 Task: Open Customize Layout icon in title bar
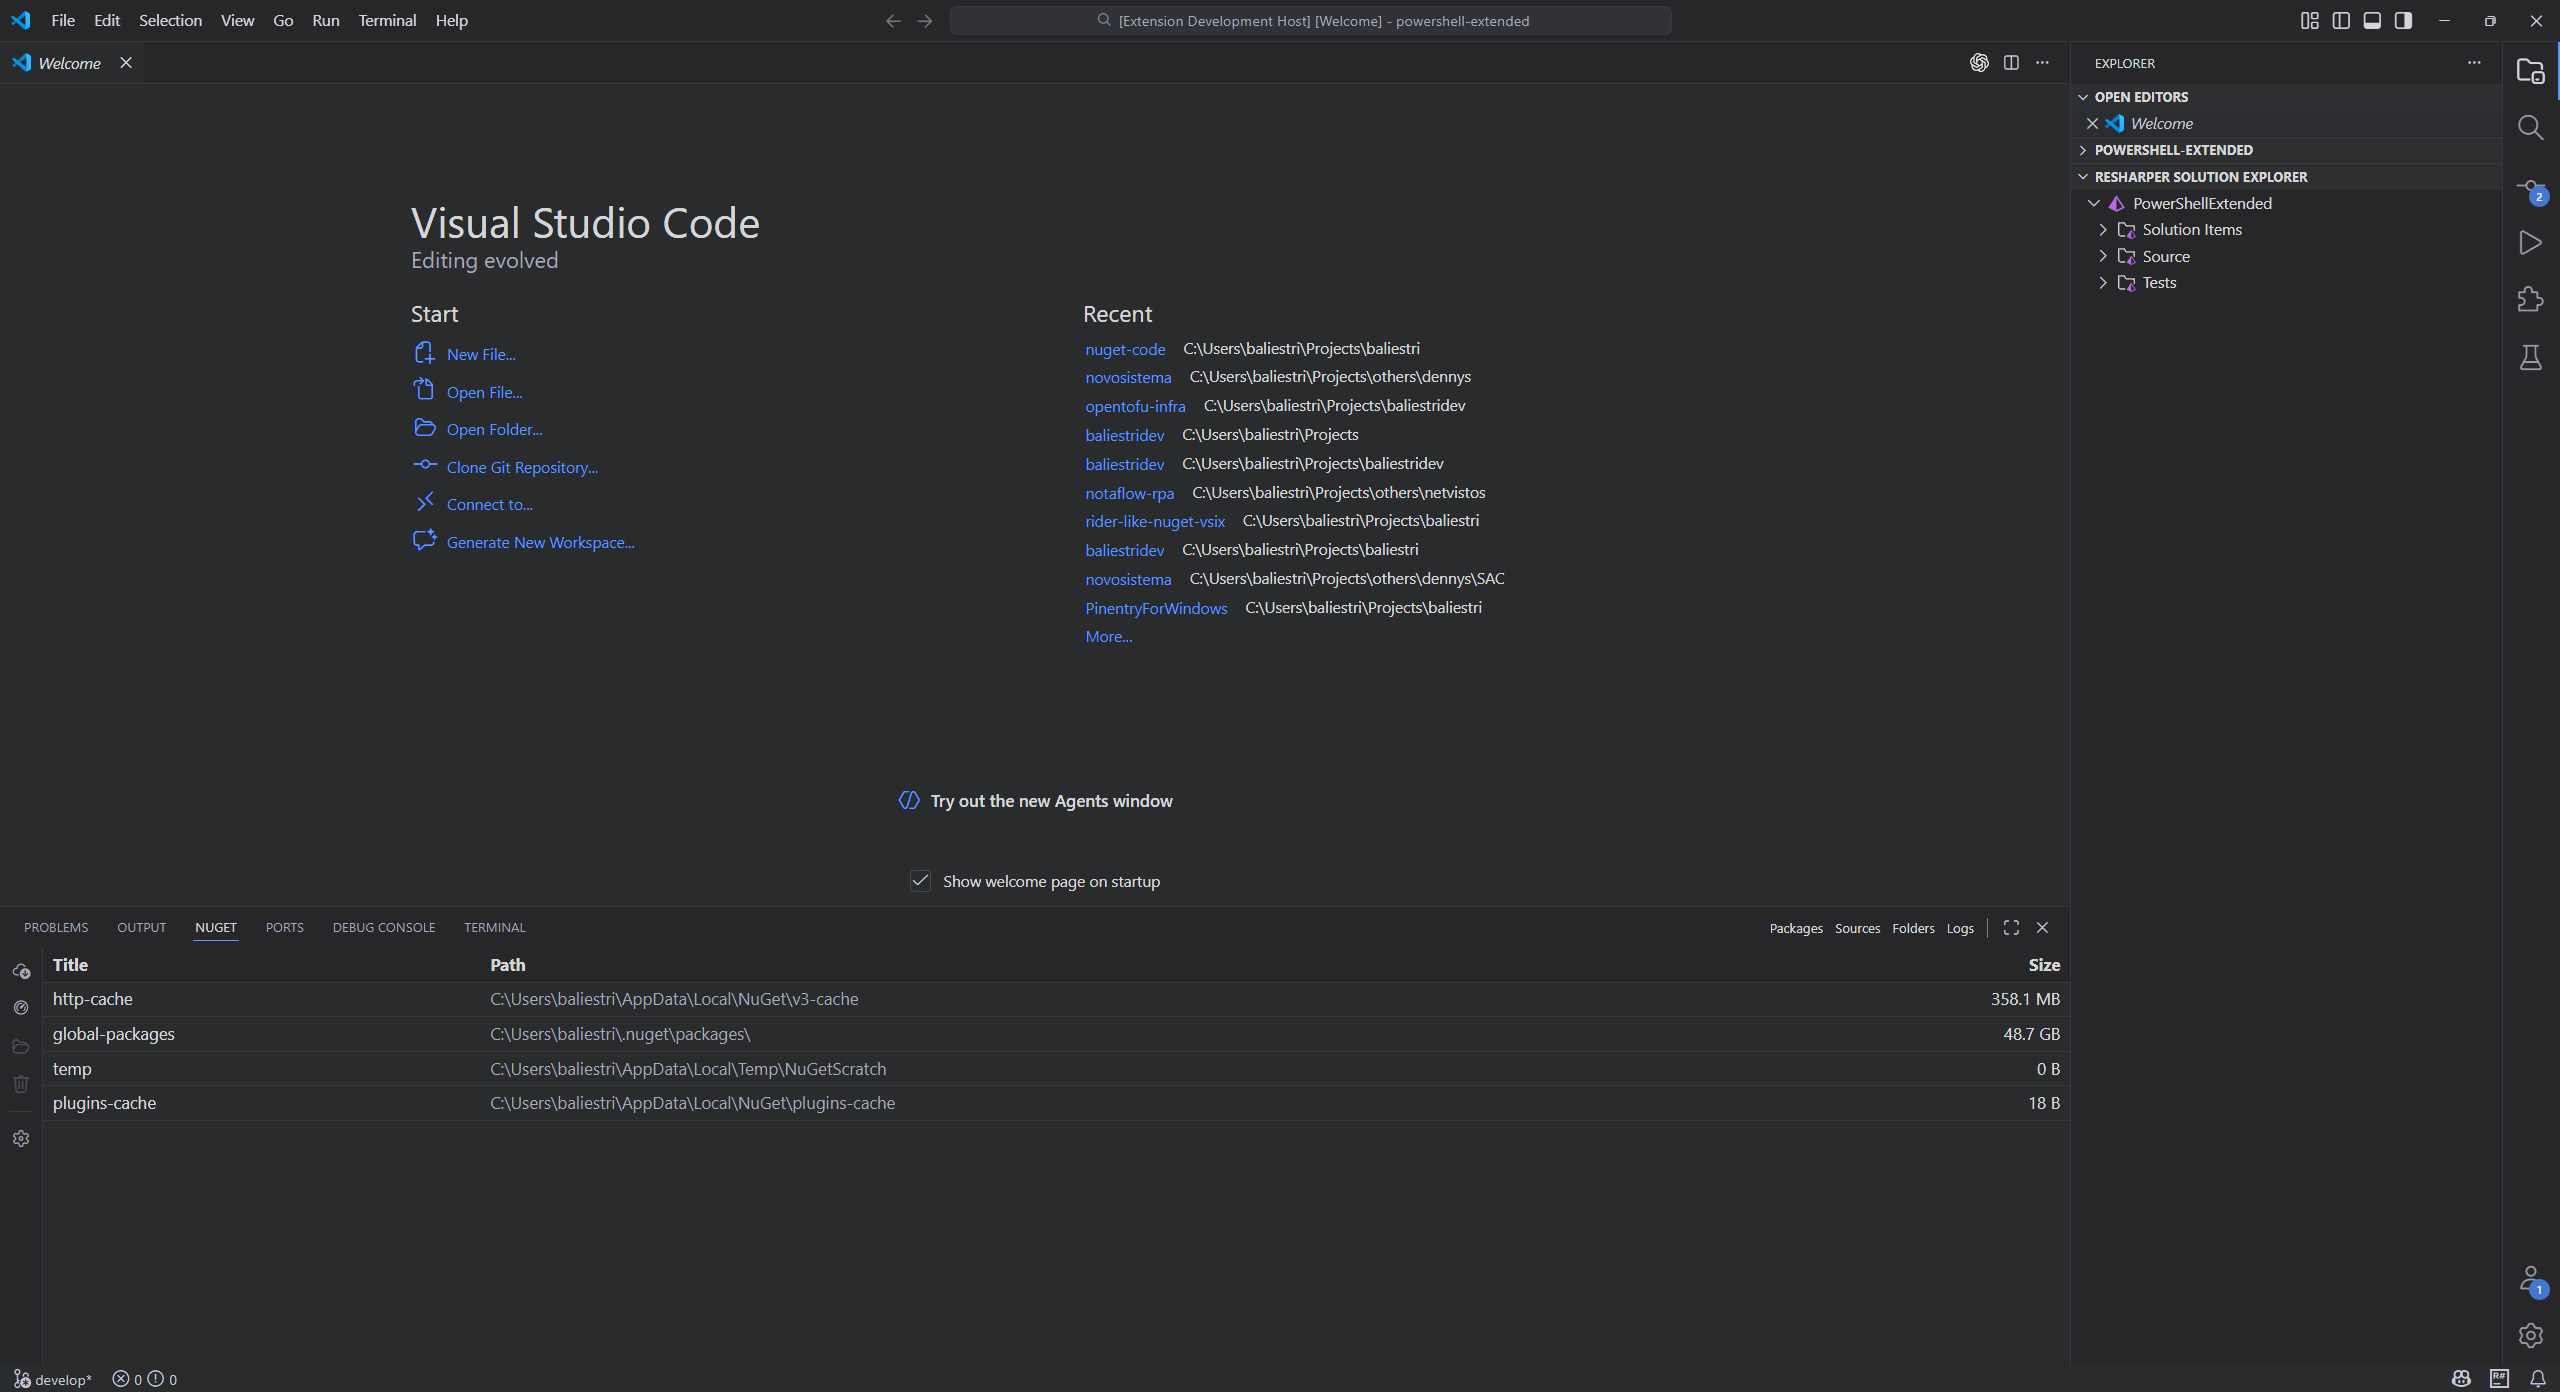coord(2309,21)
